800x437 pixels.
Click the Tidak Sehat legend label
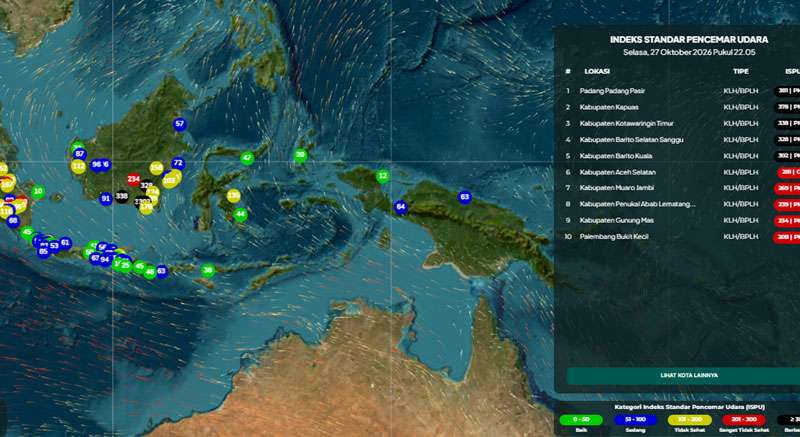690,431
